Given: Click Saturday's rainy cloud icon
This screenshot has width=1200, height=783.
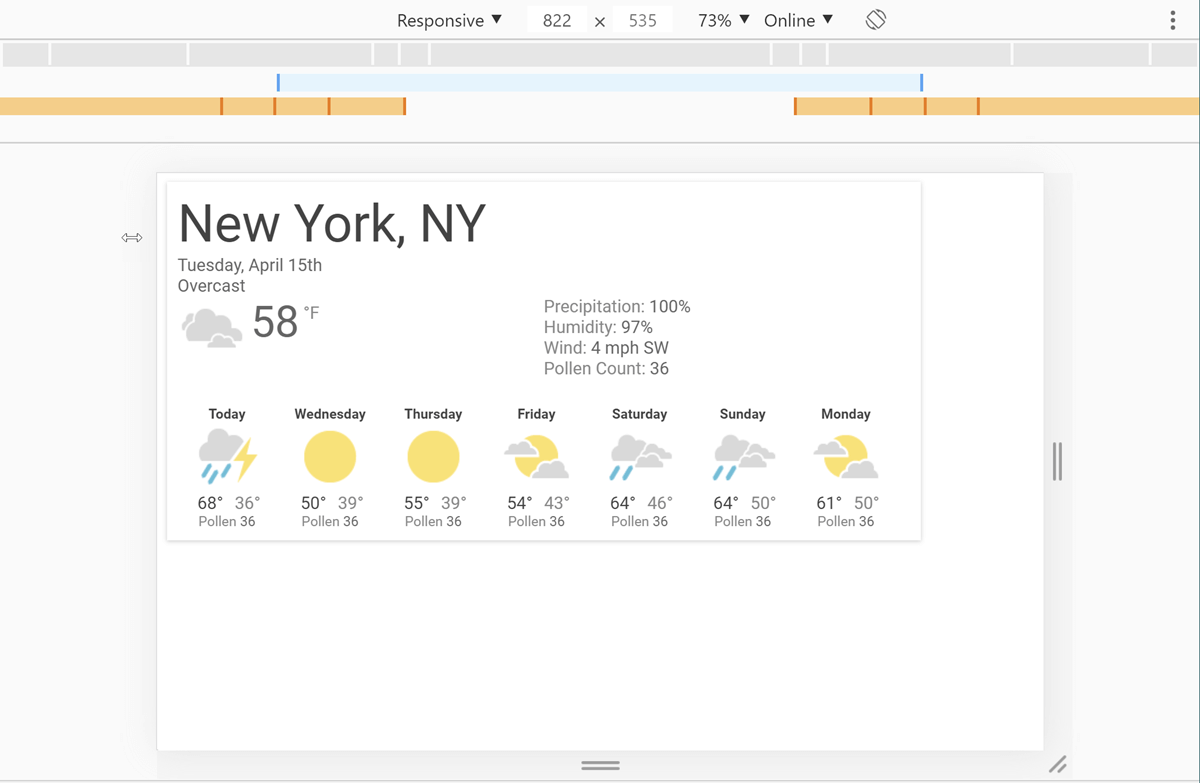Looking at the screenshot, I should point(640,457).
